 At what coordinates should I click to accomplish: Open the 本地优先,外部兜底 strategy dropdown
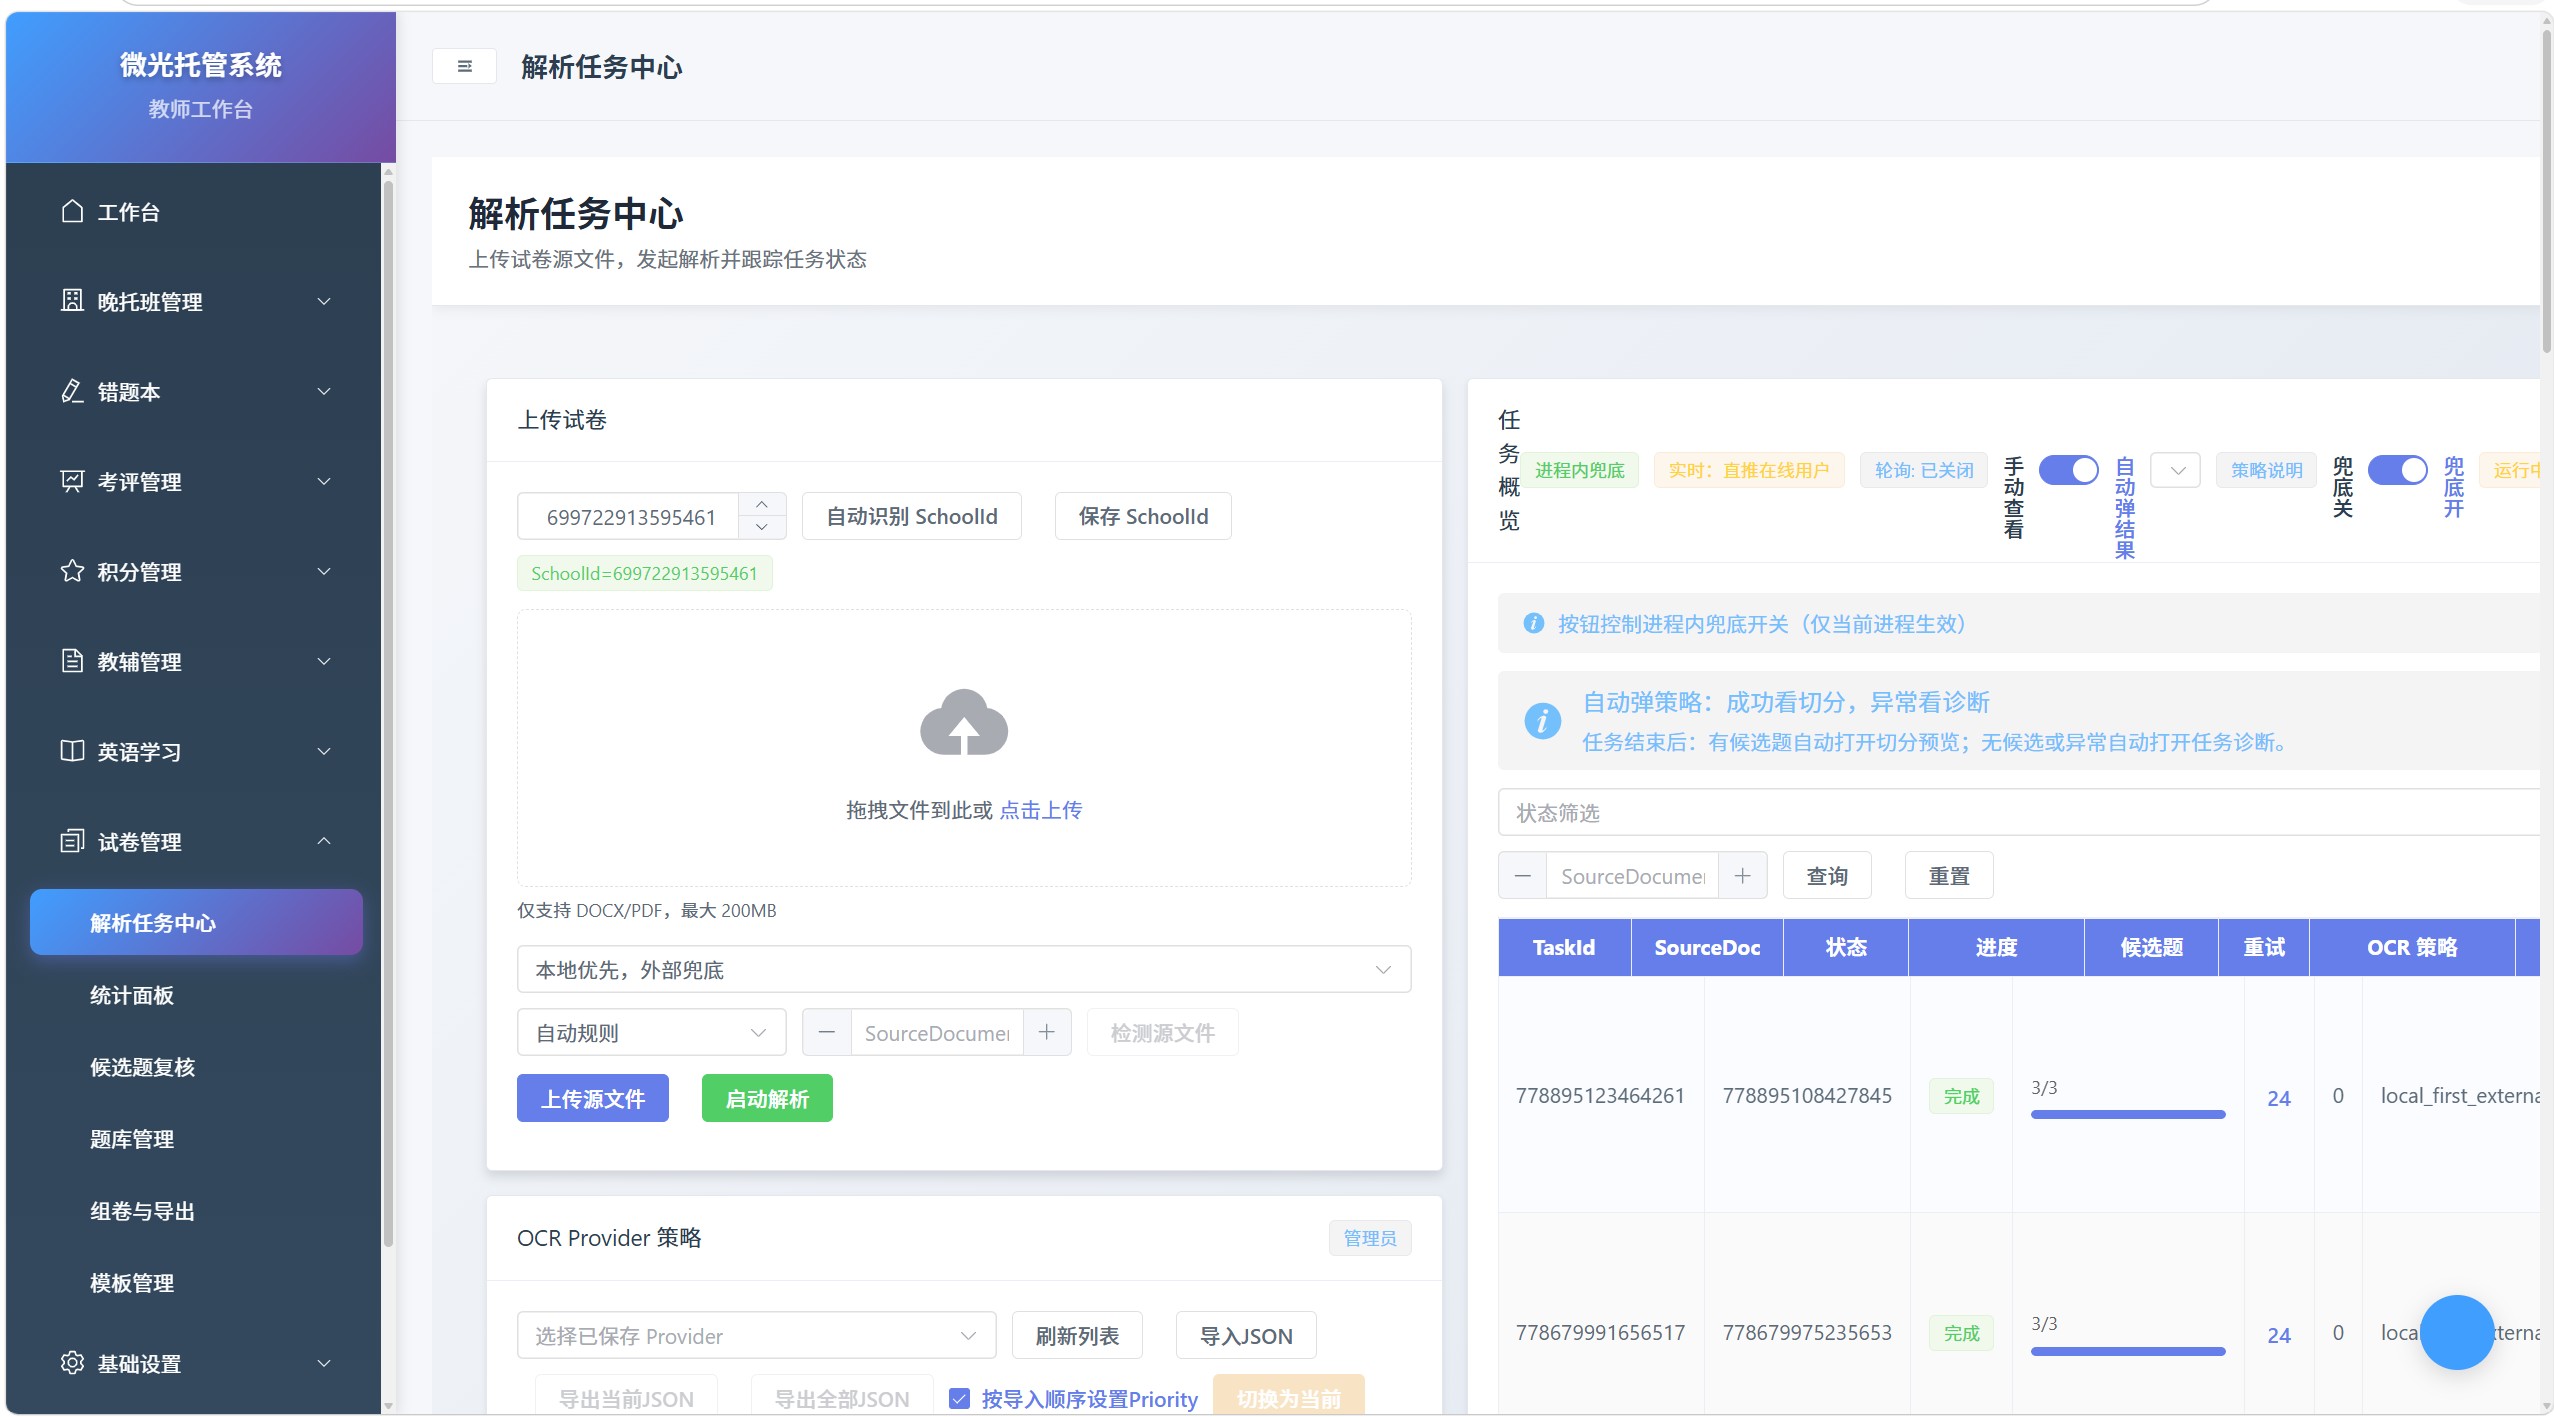click(x=964, y=969)
